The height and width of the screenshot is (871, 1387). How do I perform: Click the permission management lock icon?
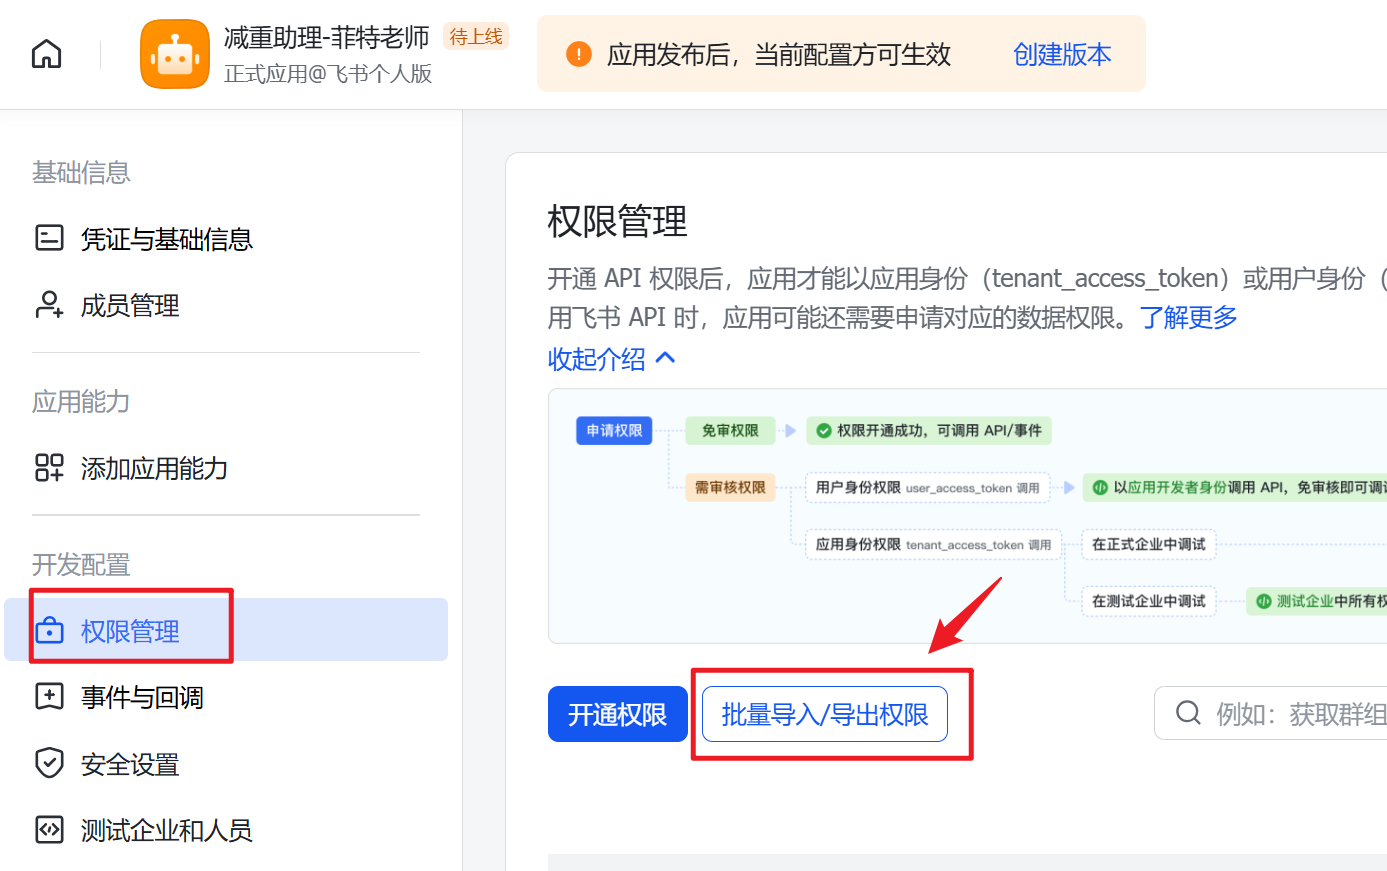pyautogui.click(x=49, y=631)
